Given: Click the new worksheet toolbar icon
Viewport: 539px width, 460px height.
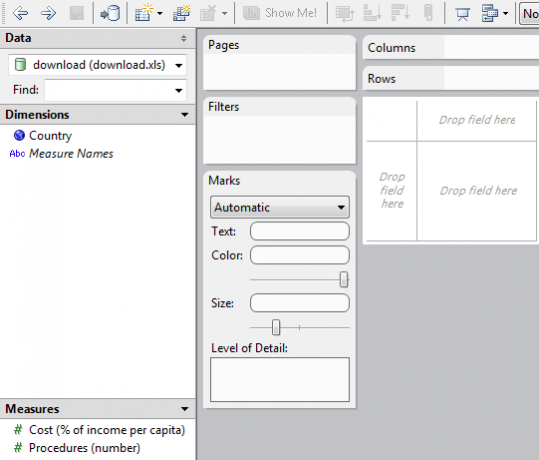Looking at the screenshot, I should tap(145, 13).
